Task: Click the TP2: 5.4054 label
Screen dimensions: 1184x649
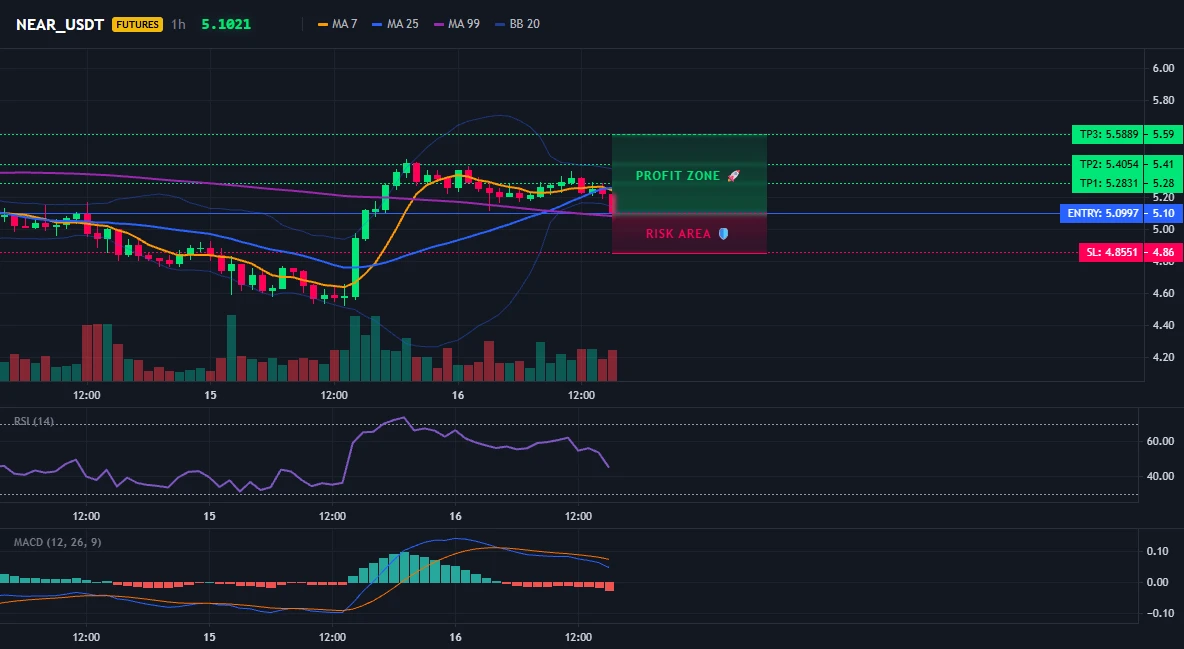Action: (1108, 164)
